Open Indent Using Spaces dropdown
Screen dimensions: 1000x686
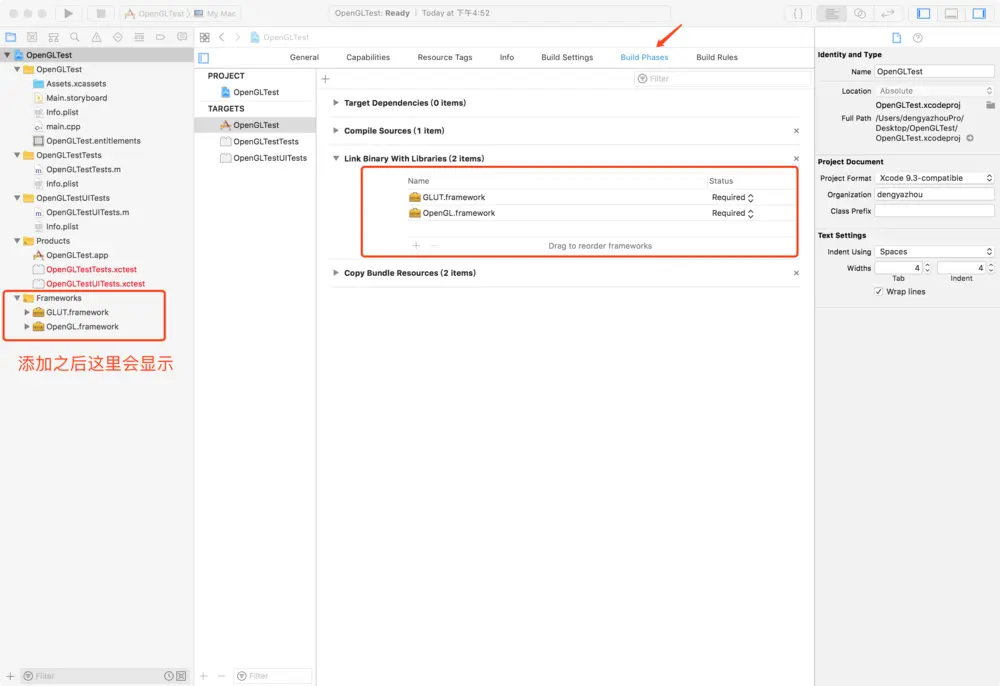(x=934, y=251)
